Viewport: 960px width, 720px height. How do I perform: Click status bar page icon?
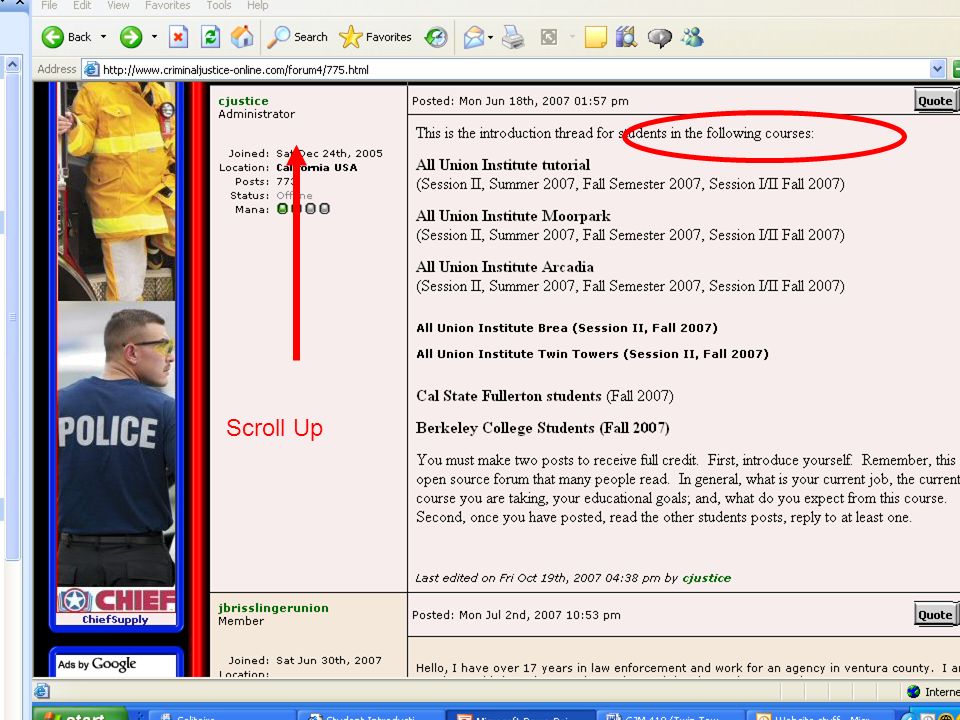tap(42, 692)
